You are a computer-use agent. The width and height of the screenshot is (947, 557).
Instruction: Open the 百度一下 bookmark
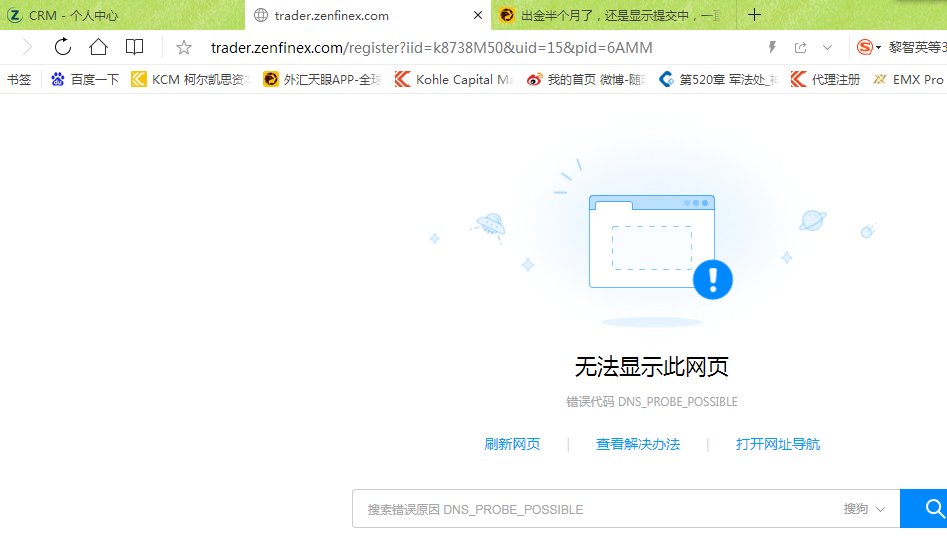click(85, 79)
